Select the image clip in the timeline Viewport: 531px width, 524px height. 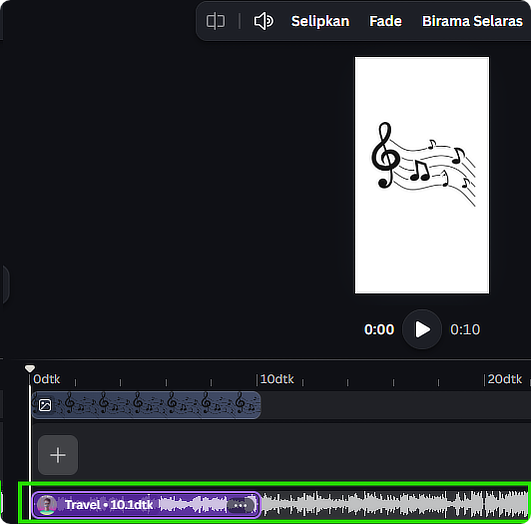(x=146, y=405)
